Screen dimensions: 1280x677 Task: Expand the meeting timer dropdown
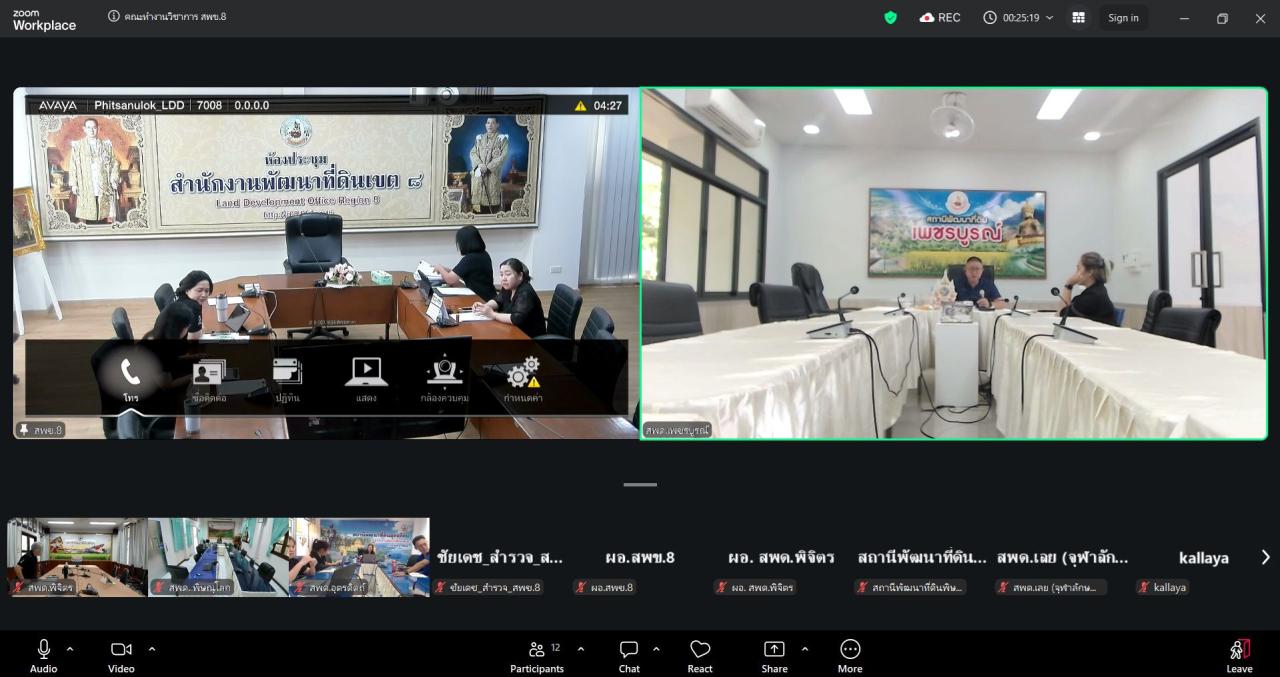click(x=1049, y=18)
